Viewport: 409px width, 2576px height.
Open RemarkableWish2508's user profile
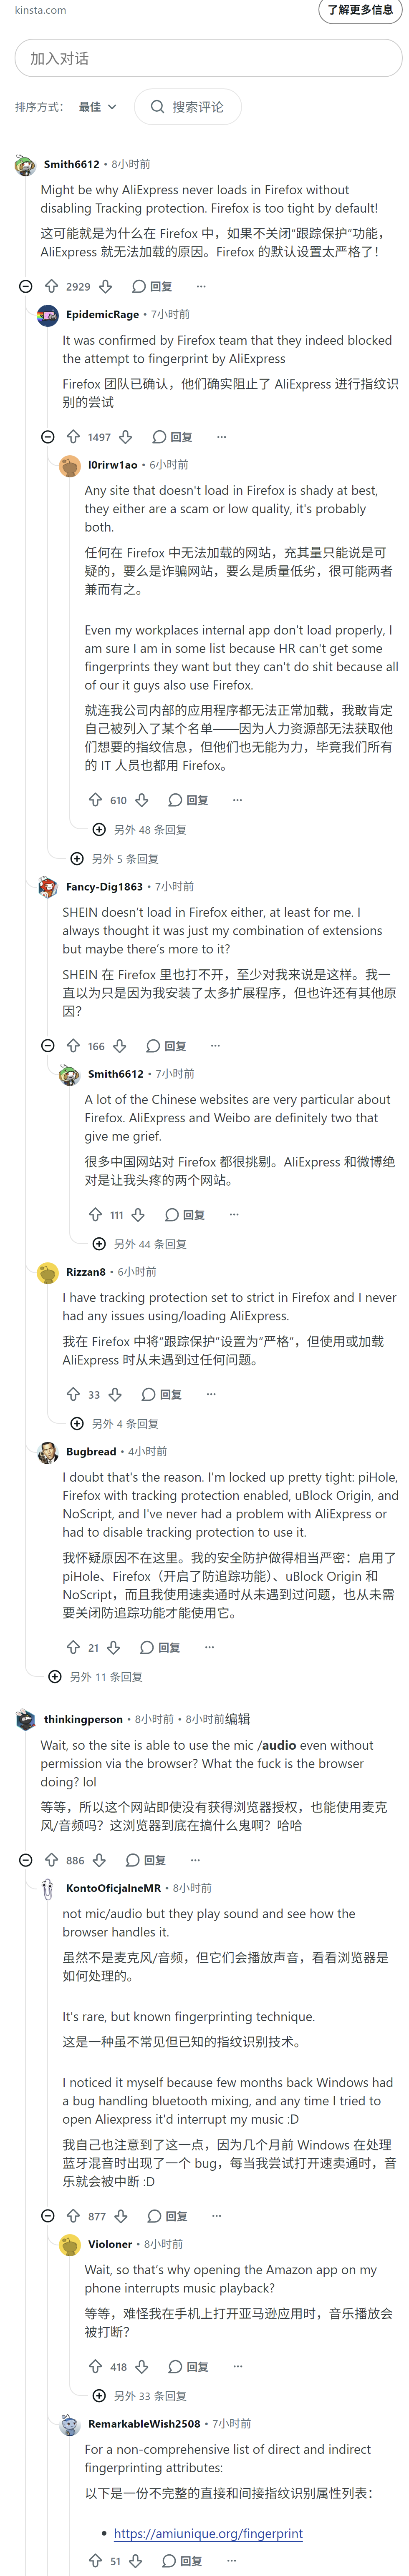coord(144,2424)
